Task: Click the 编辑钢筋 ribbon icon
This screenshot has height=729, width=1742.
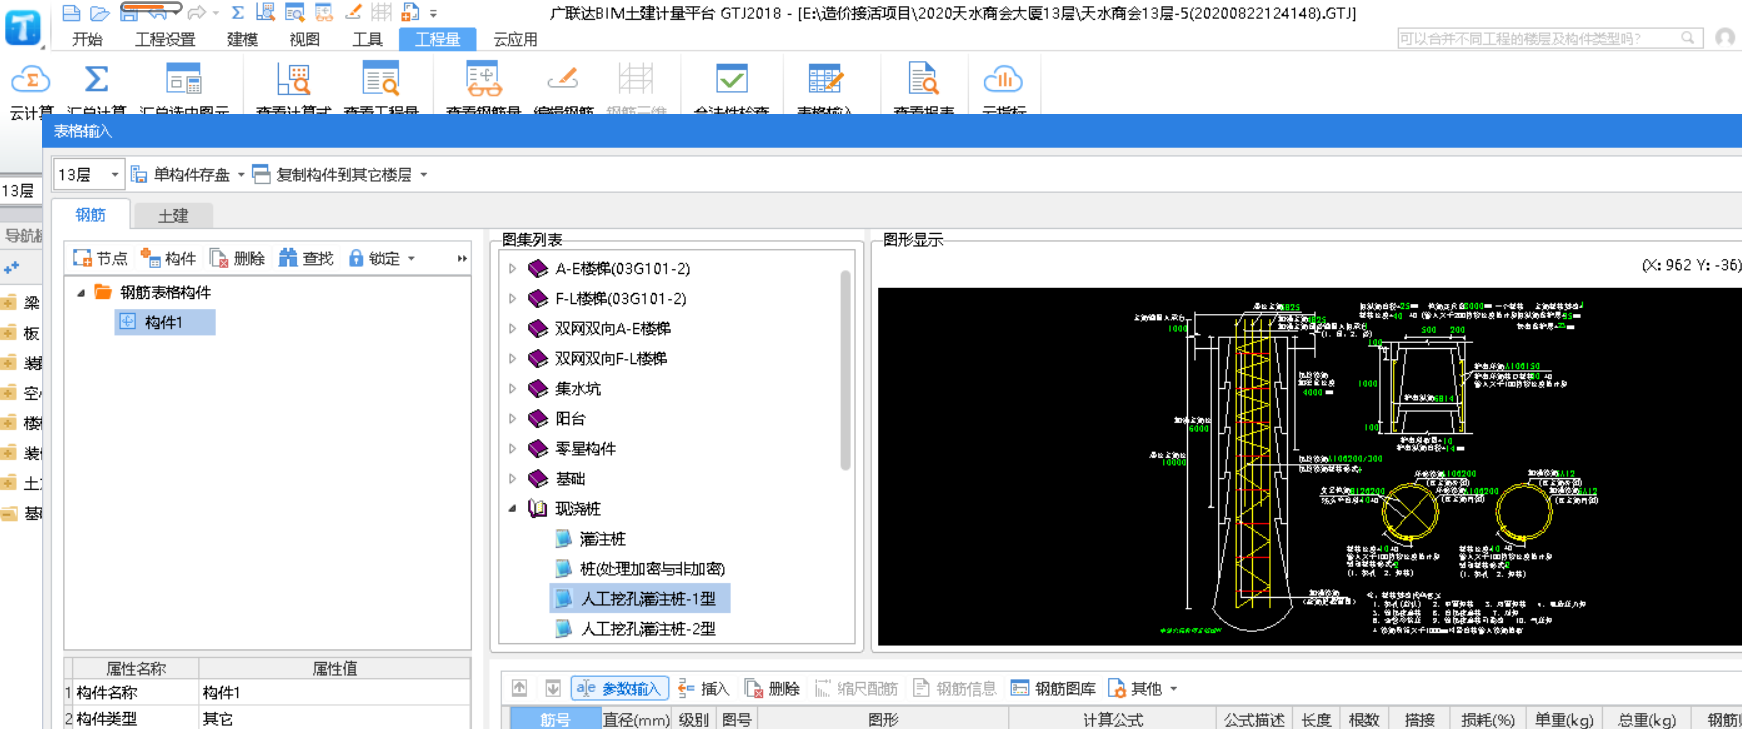Action: [563, 80]
